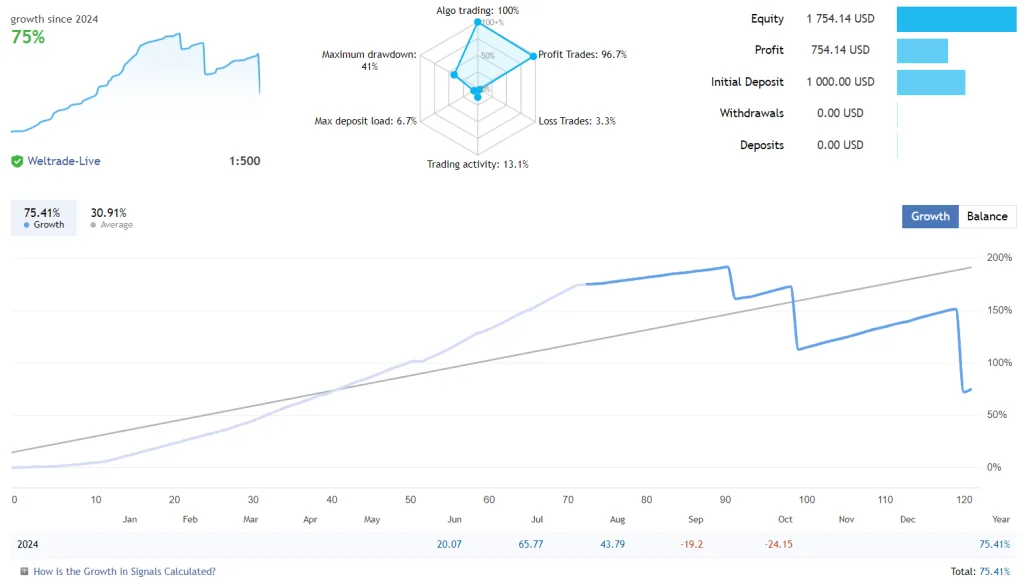Toggle the Average 30.91% series
This screenshot has height=585, width=1024.
tap(110, 218)
